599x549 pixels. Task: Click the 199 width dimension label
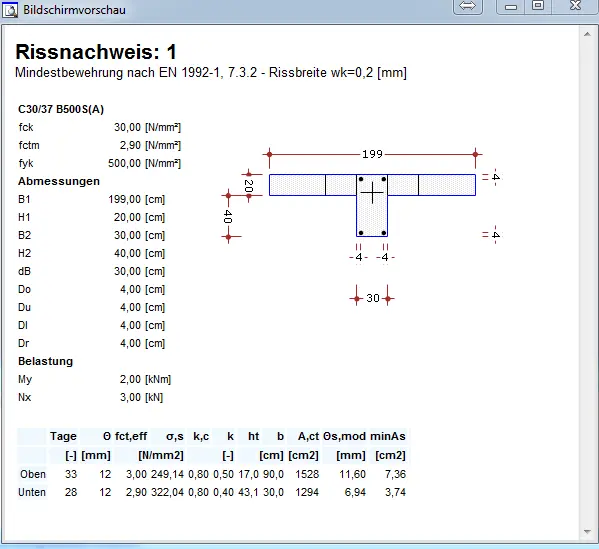372,154
